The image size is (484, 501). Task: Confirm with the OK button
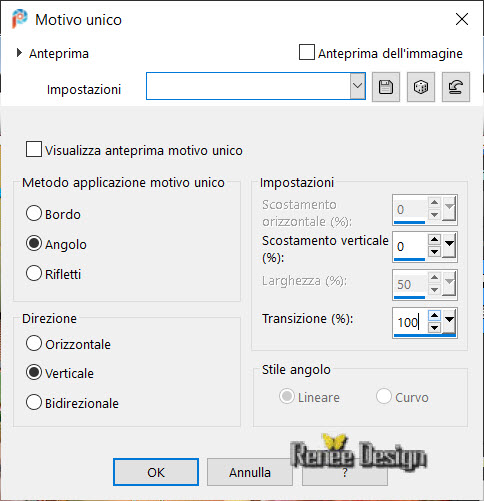click(x=156, y=472)
